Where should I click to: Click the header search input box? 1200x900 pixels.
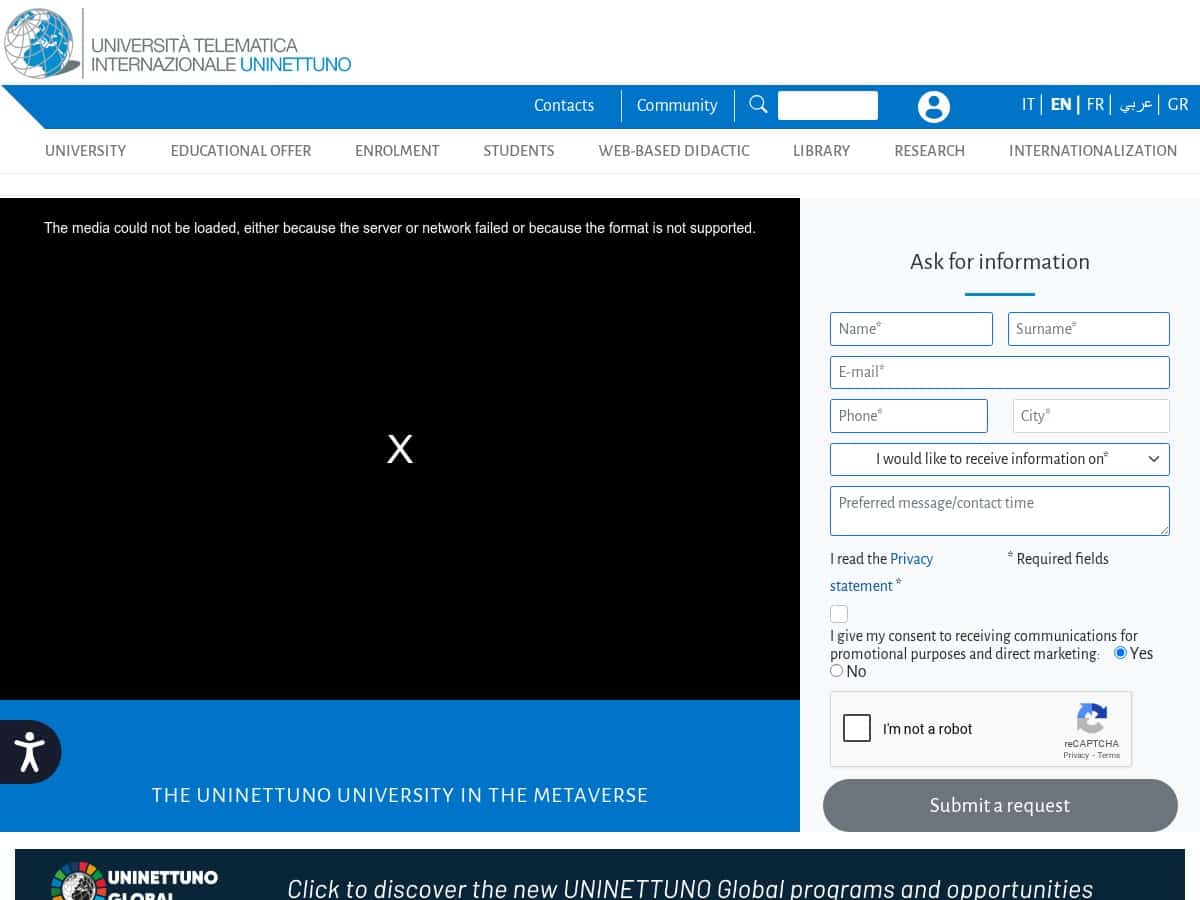pyautogui.click(x=828, y=105)
